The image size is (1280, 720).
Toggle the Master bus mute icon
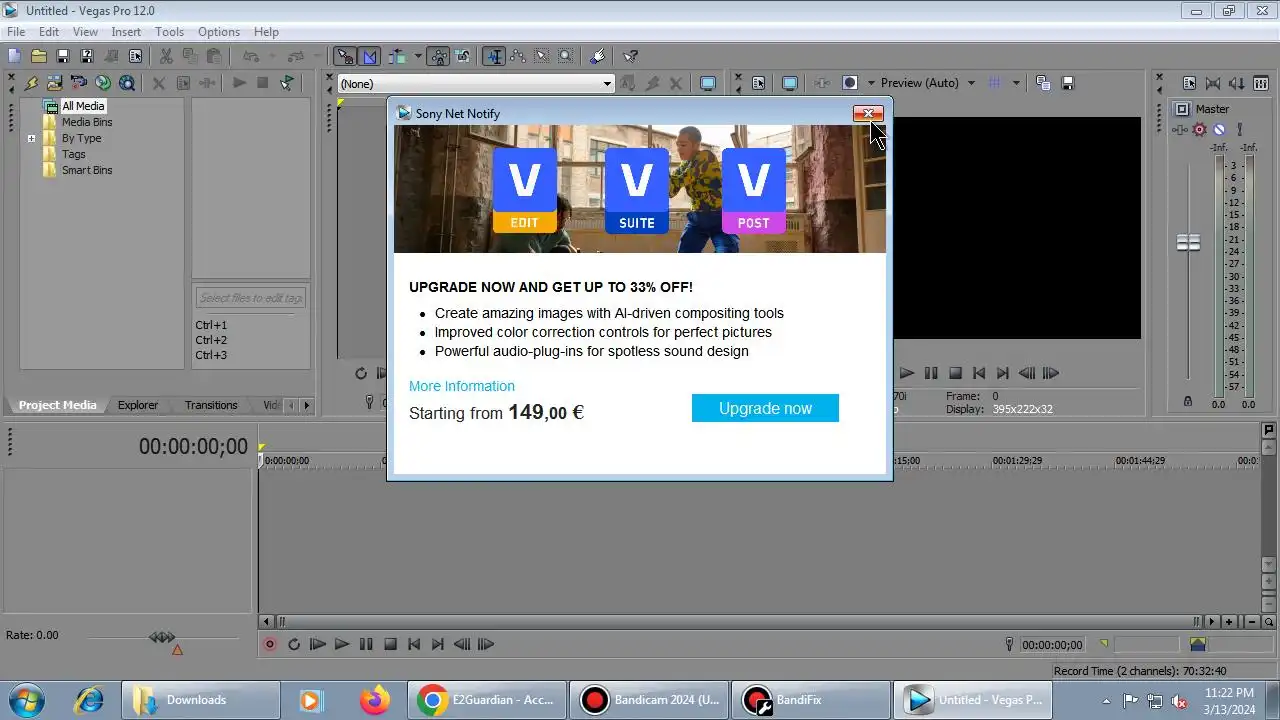1219,130
